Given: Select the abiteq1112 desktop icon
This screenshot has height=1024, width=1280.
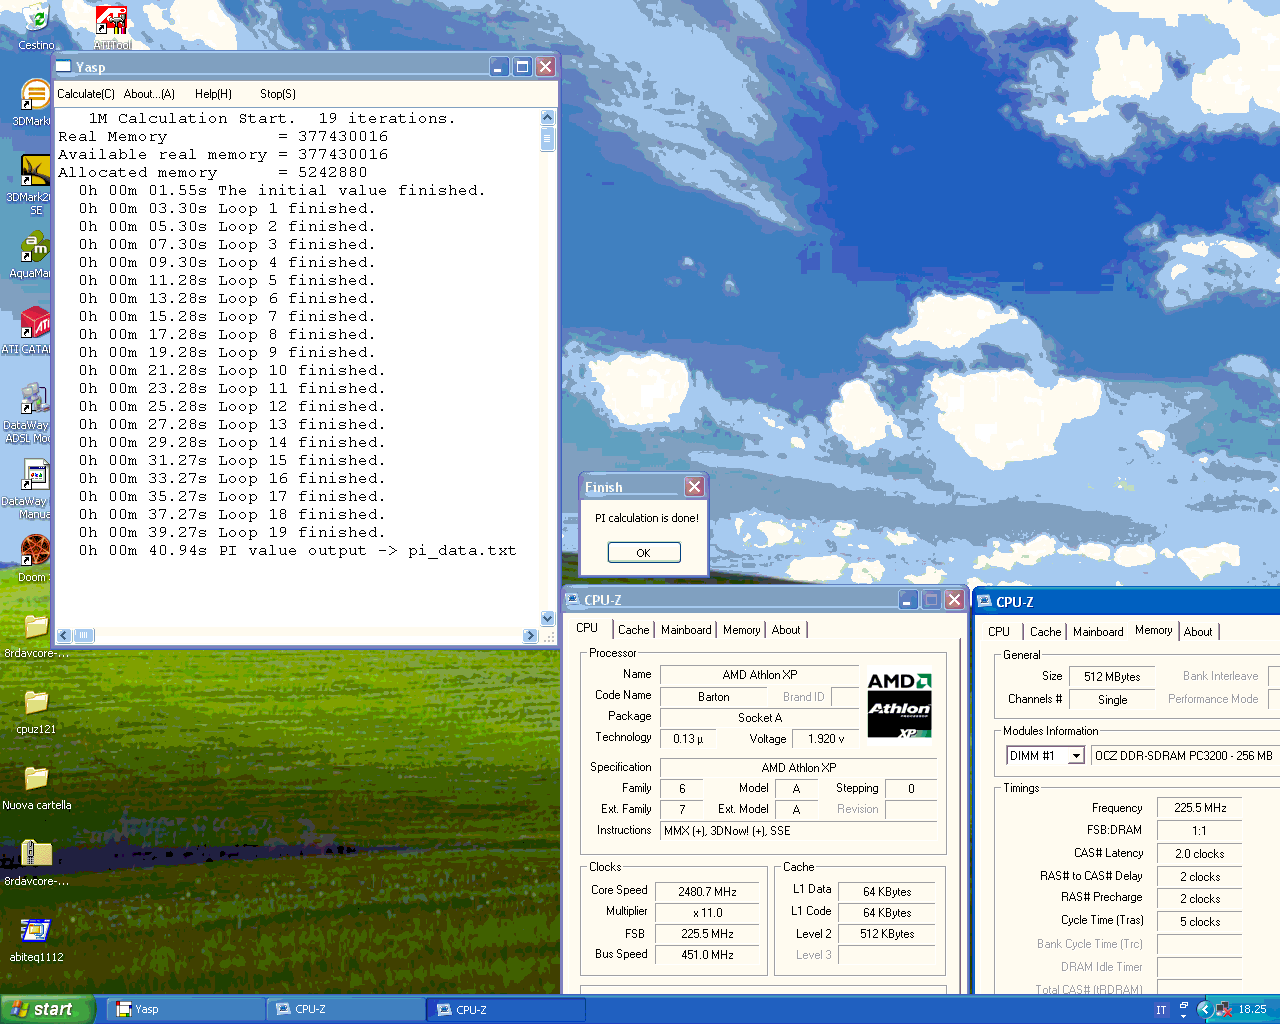Looking at the screenshot, I should (x=36, y=939).
